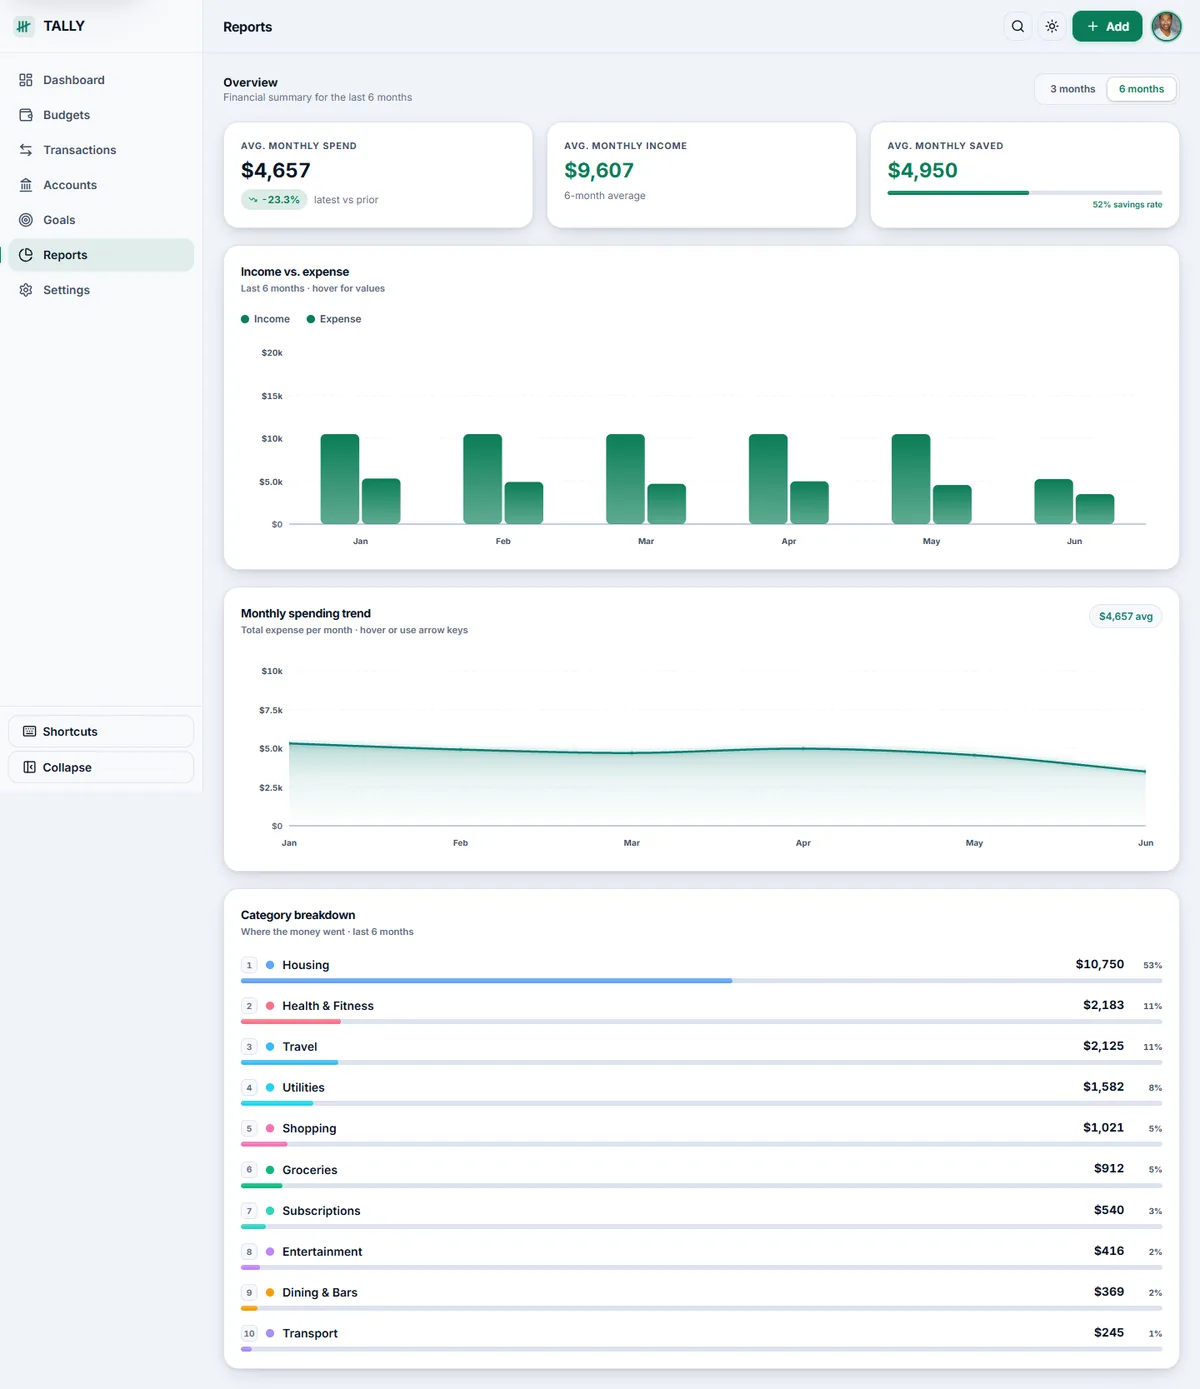Select the 6 months range tab
This screenshot has height=1389, width=1200.
[1141, 89]
